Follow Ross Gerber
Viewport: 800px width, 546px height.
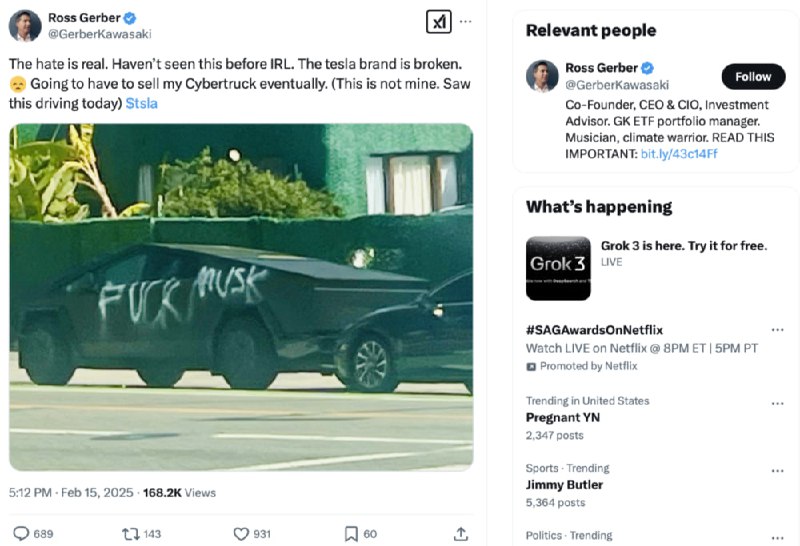point(753,77)
